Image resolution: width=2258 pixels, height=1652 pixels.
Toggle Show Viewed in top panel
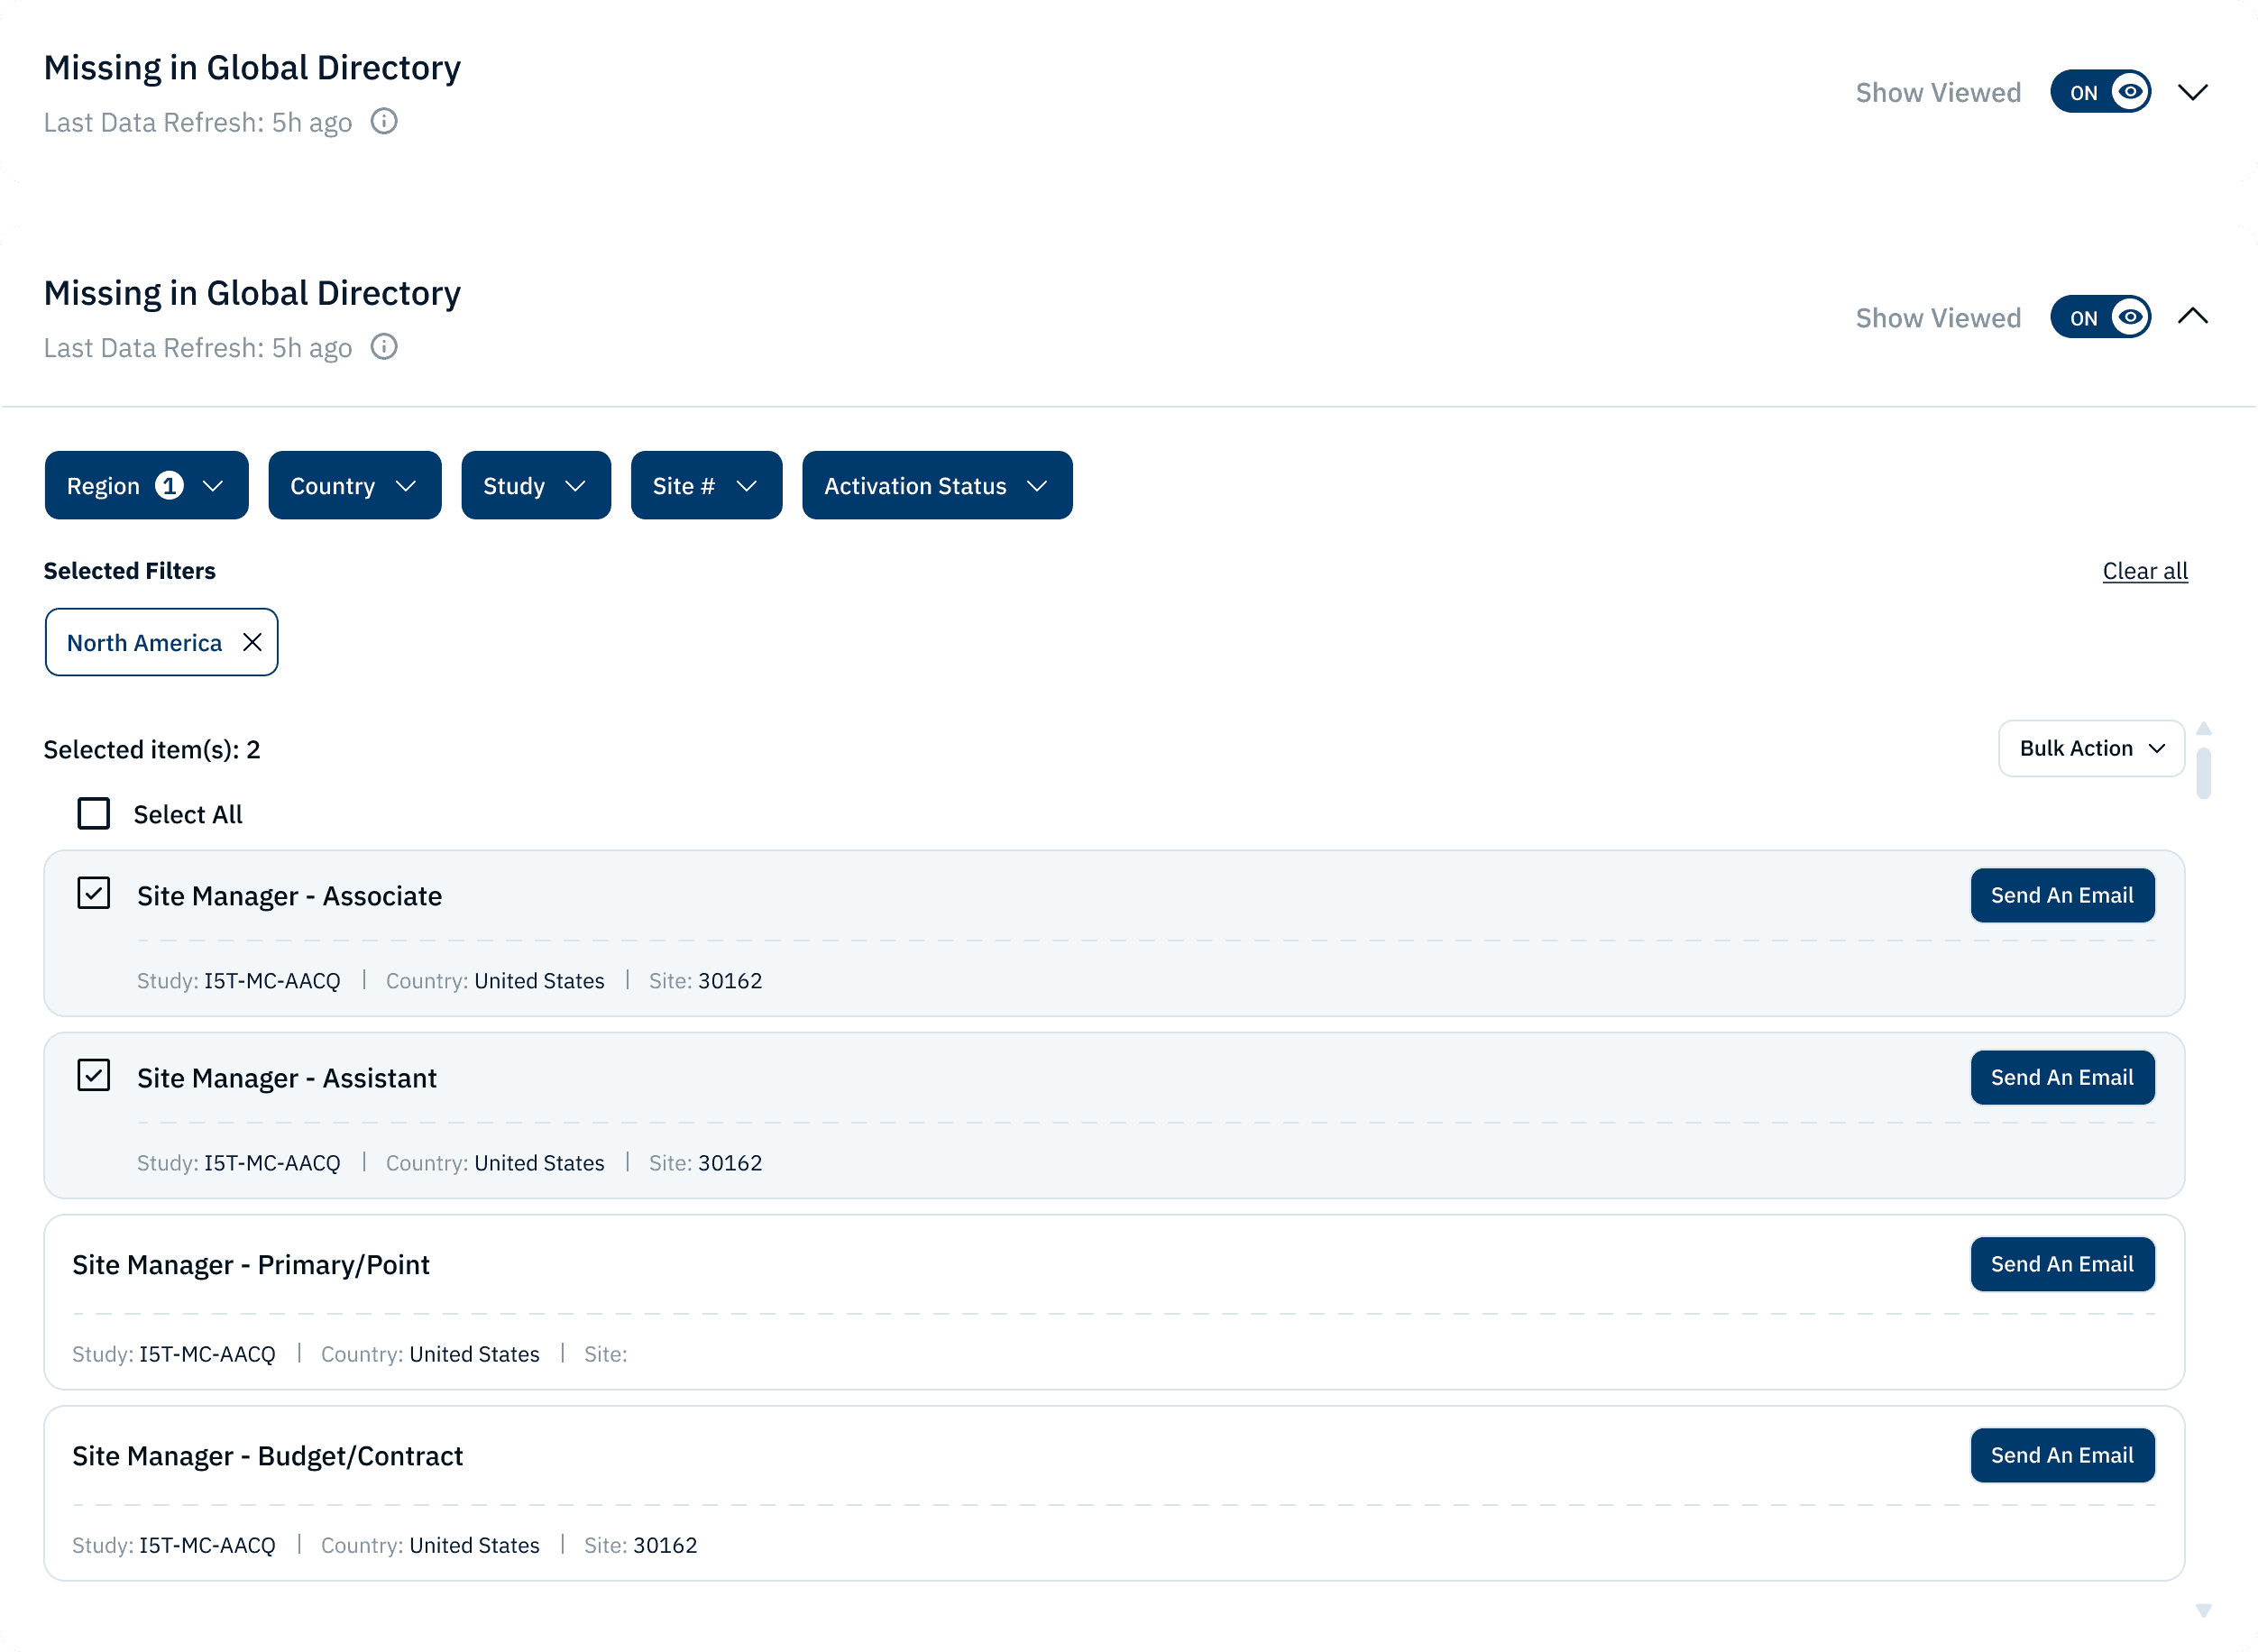coord(2099,92)
